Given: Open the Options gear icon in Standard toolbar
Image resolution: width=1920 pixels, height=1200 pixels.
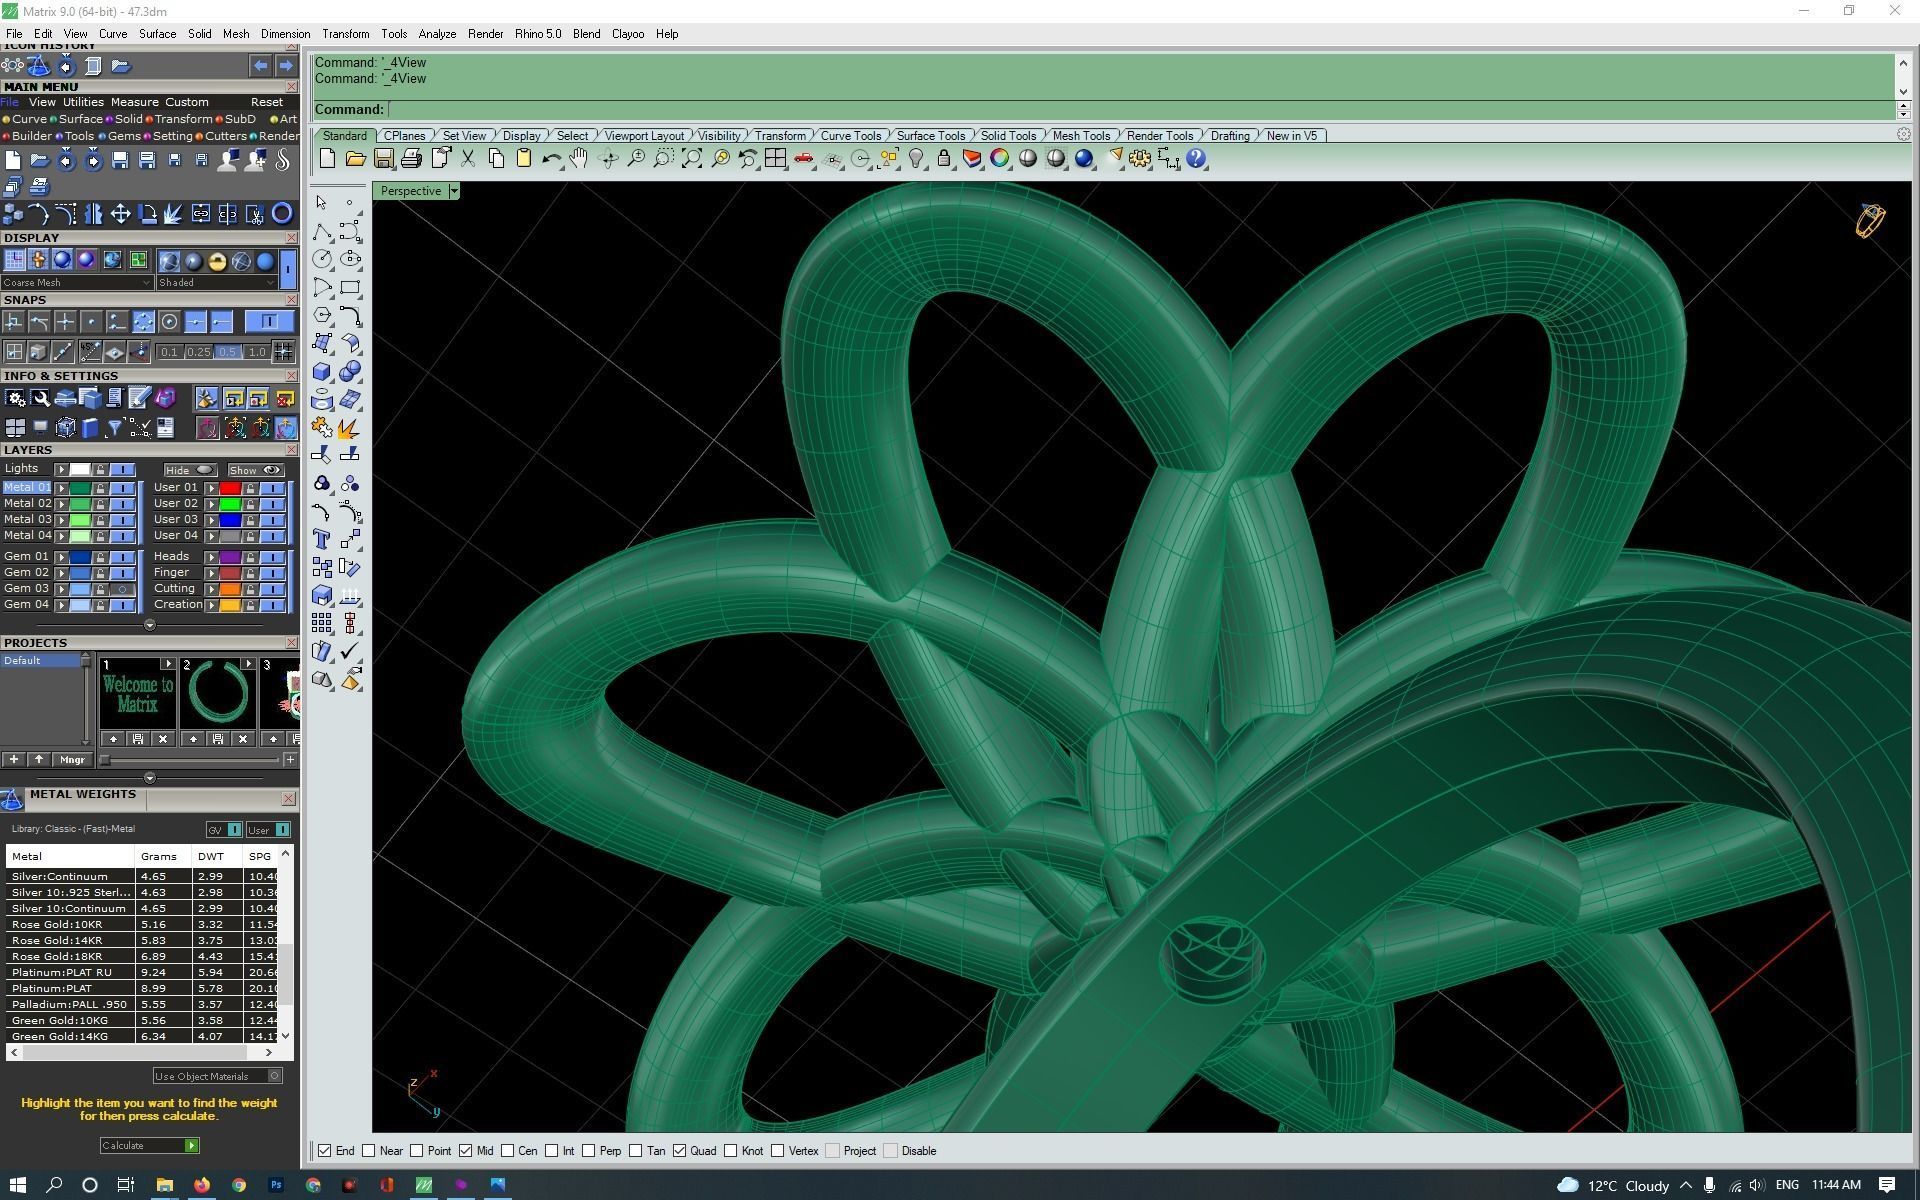Looking at the screenshot, I should click(x=1140, y=159).
